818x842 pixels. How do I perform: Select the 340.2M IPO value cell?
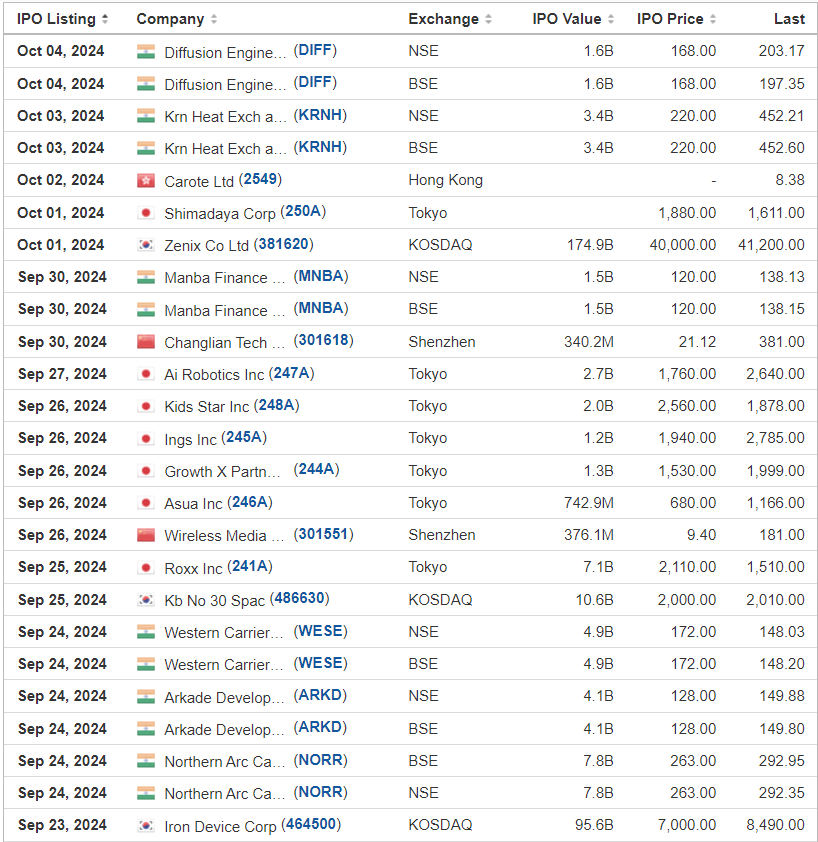[x=589, y=342]
